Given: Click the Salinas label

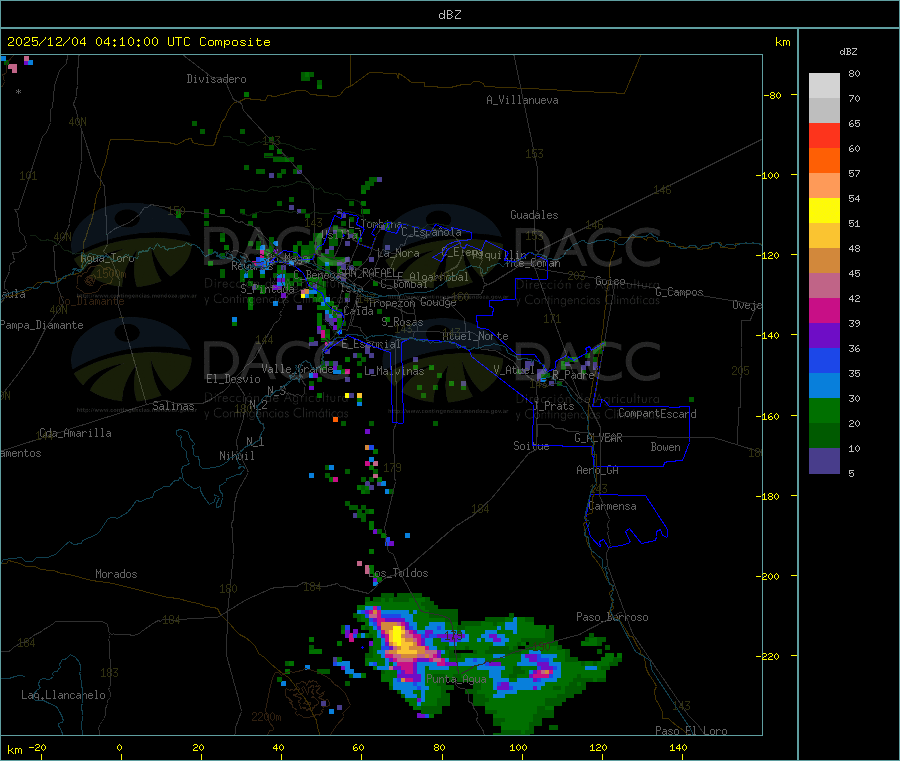Looking at the screenshot, I should 173,406.
